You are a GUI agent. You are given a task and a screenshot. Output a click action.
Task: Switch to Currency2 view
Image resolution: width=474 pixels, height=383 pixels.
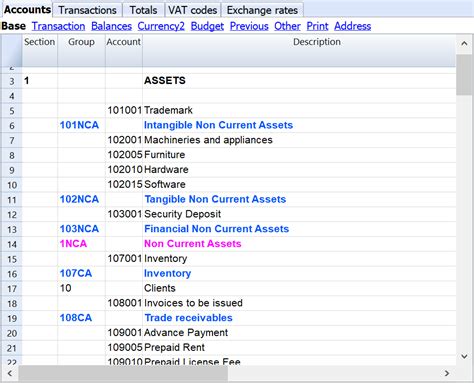coord(161,26)
